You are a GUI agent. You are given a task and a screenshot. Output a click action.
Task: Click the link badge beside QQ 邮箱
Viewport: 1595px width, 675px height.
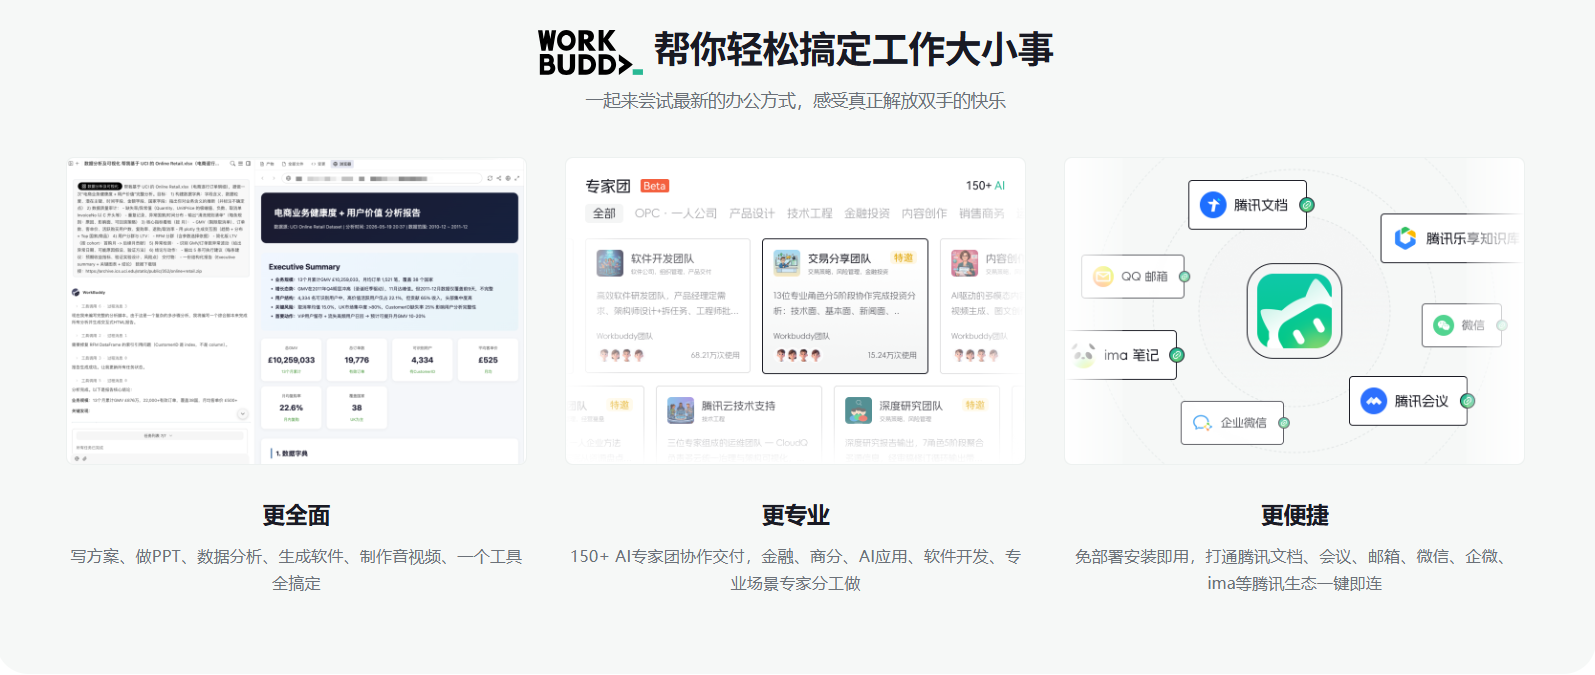(x=1184, y=277)
